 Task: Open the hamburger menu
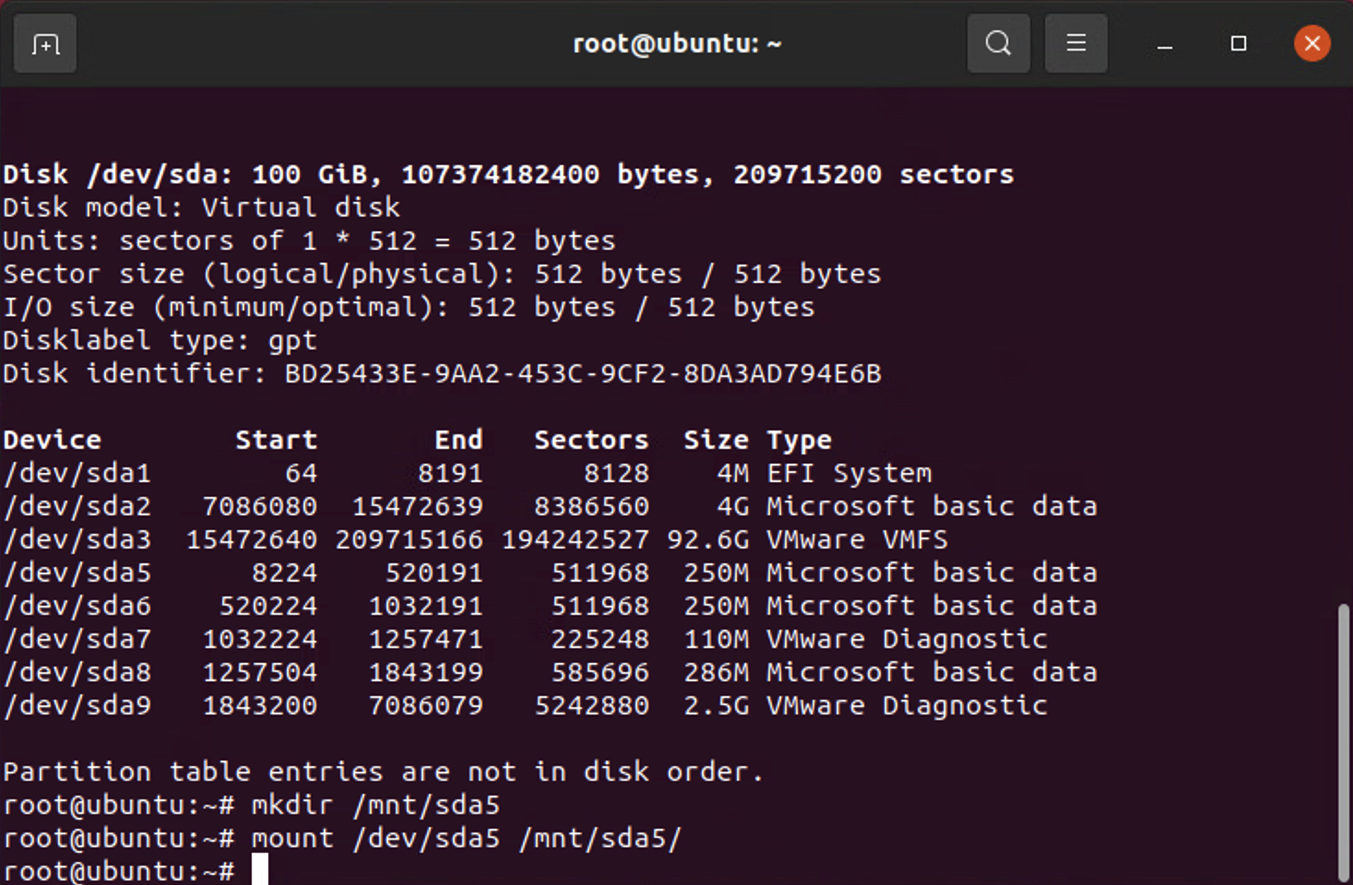[x=1076, y=43]
